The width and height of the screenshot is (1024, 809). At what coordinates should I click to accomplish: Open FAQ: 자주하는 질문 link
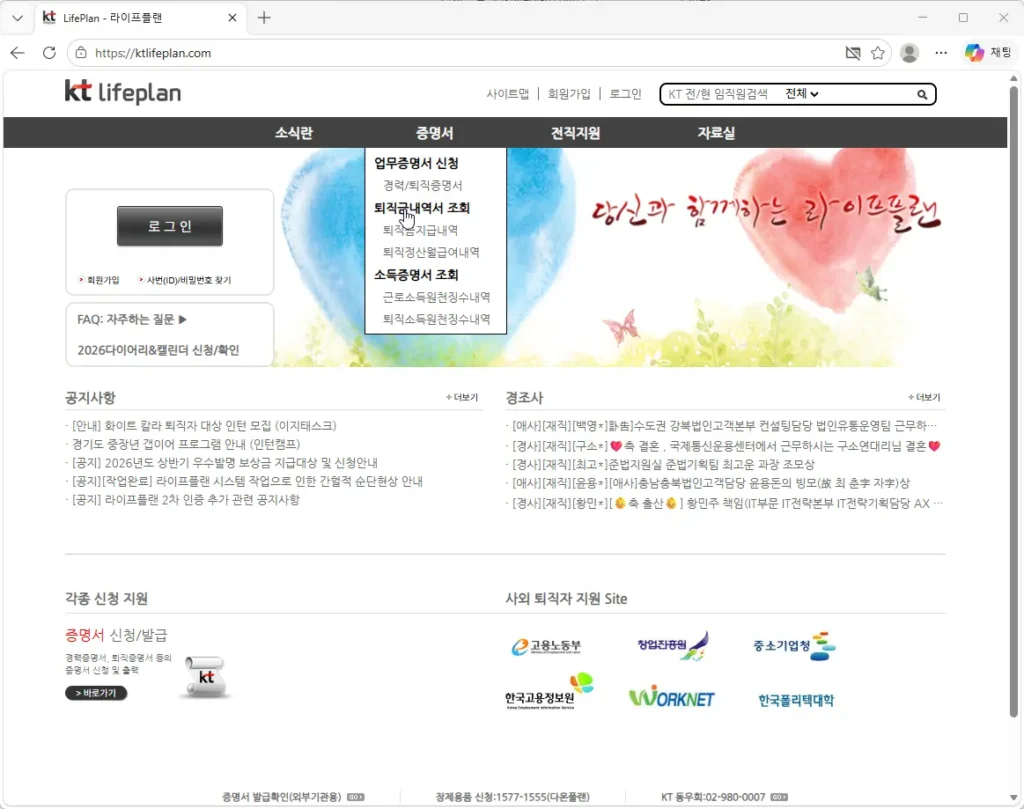(x=132, y=319)
